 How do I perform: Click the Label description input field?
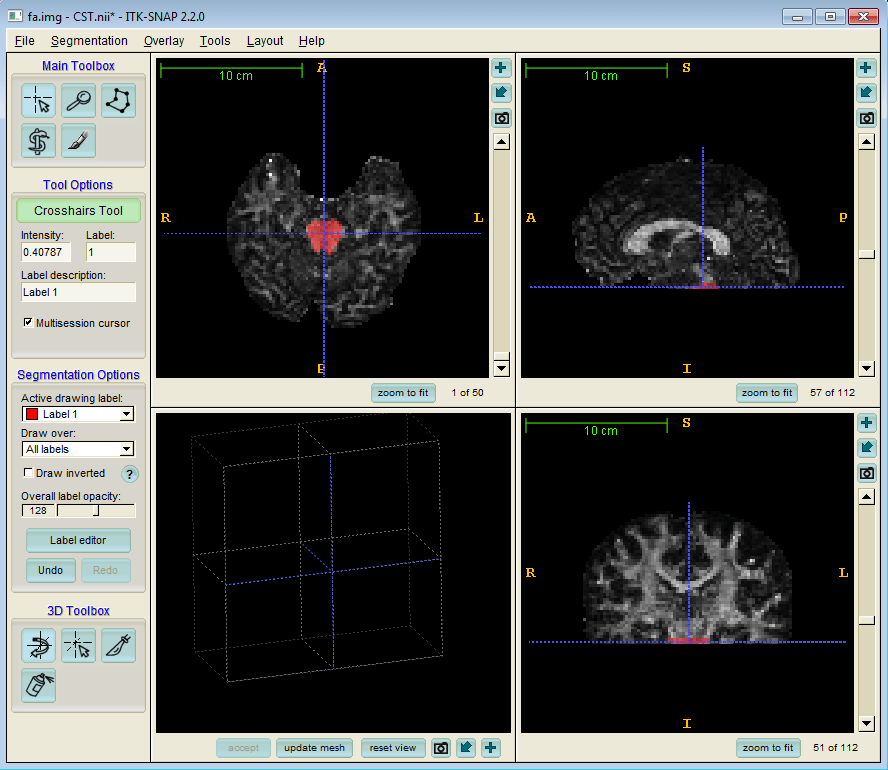(78, 292)
